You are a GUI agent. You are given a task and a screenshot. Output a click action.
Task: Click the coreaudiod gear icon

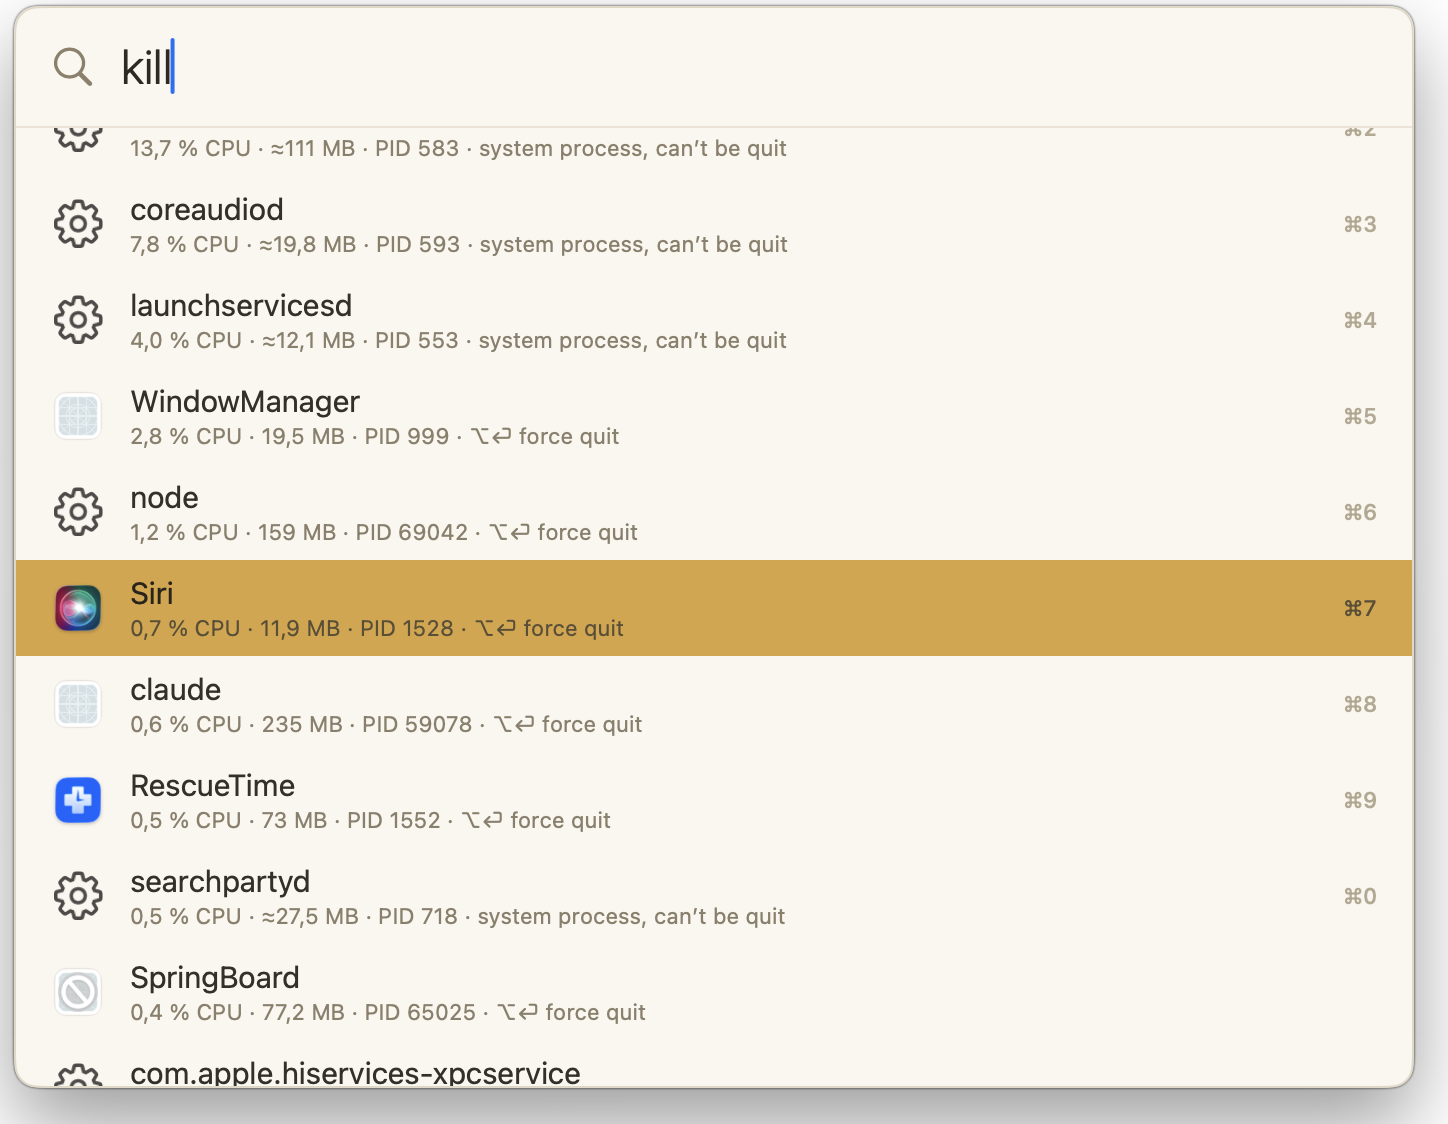pos(78,224)
